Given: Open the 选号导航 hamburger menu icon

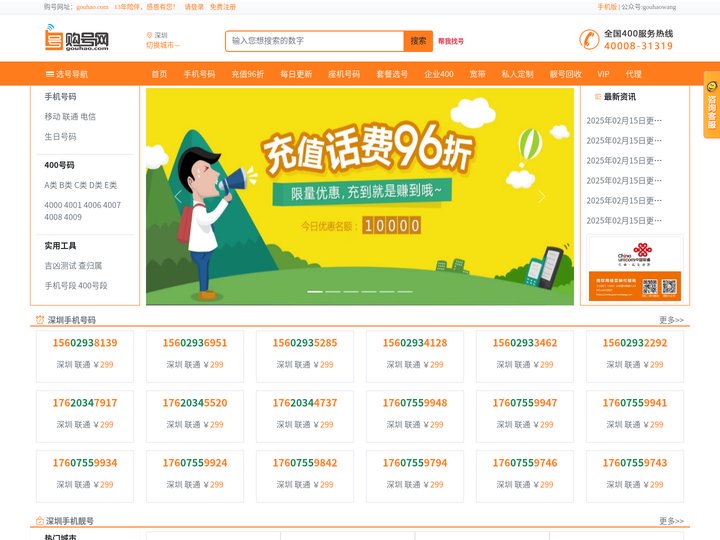Looking at the screenshot, I should 50,74.
